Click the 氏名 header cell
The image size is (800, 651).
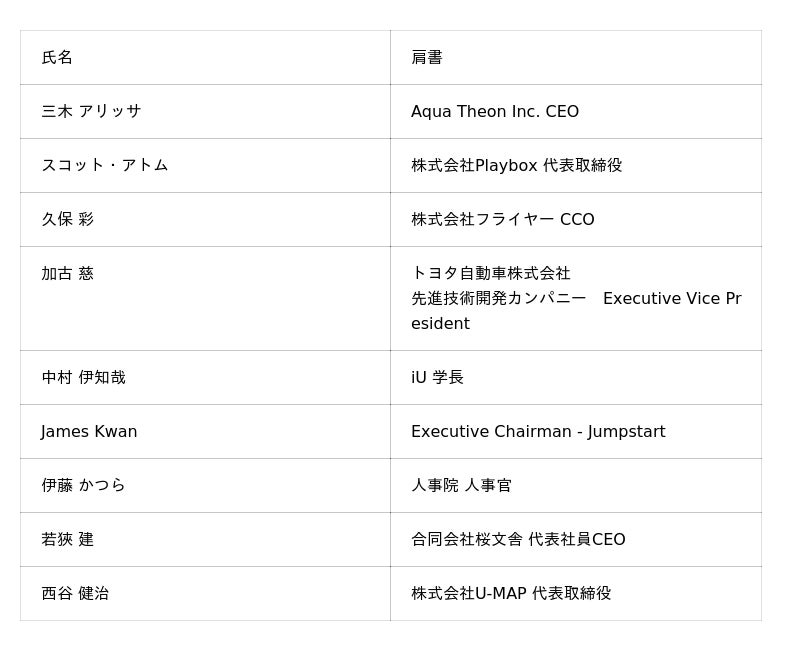pos(57,58)
